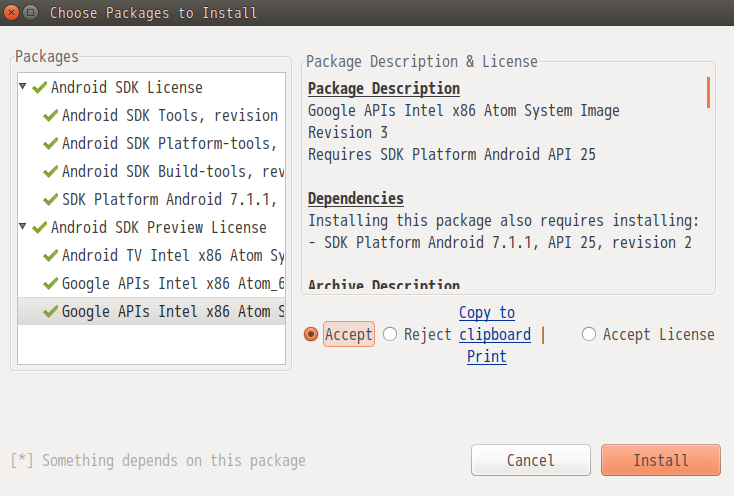The image size is (734, 496).
Task: Click green checkmark of Android TV Intel x86
Action: [51, 255]
